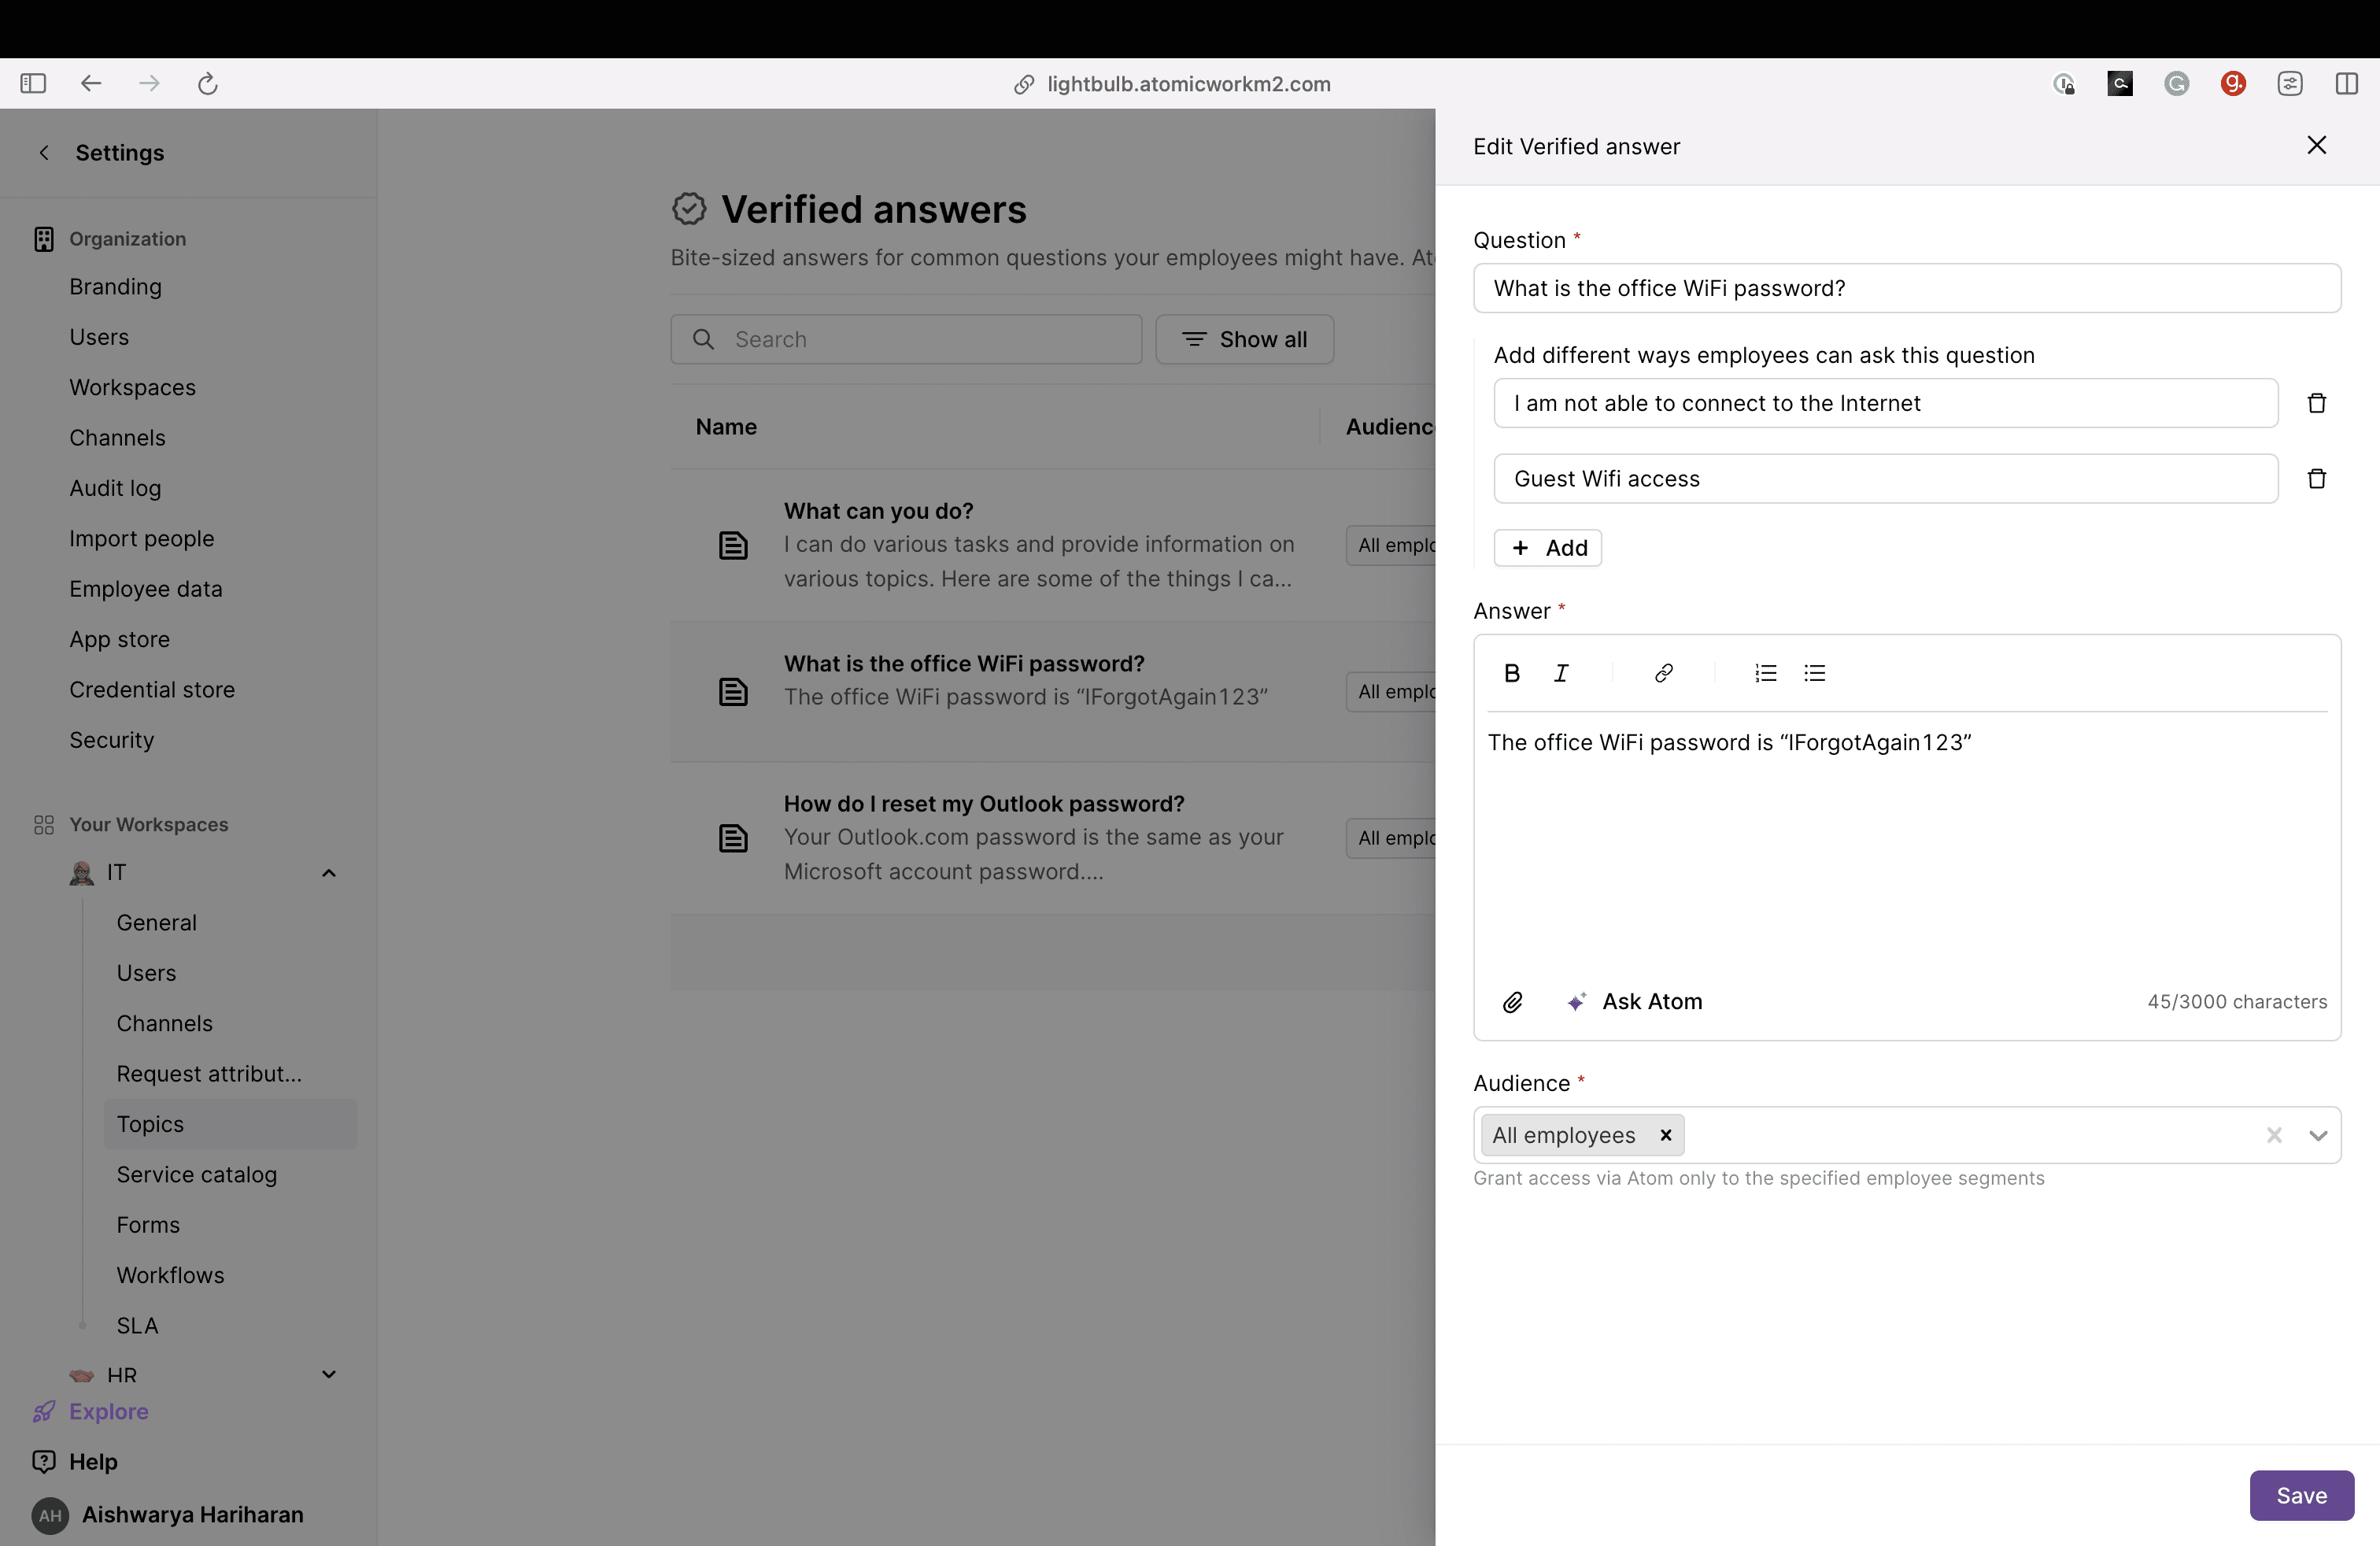The image size is (2380, 1546).
Task: Navigate forward in the browser
Action: (149, 84)
